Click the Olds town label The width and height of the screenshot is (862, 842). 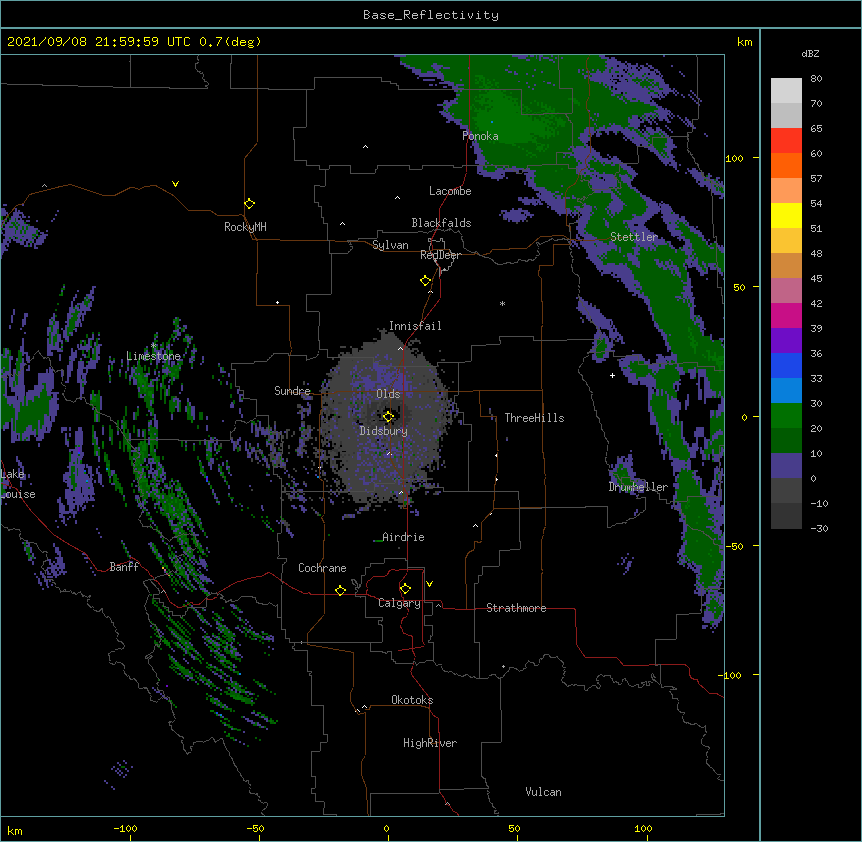coord(388,394)
